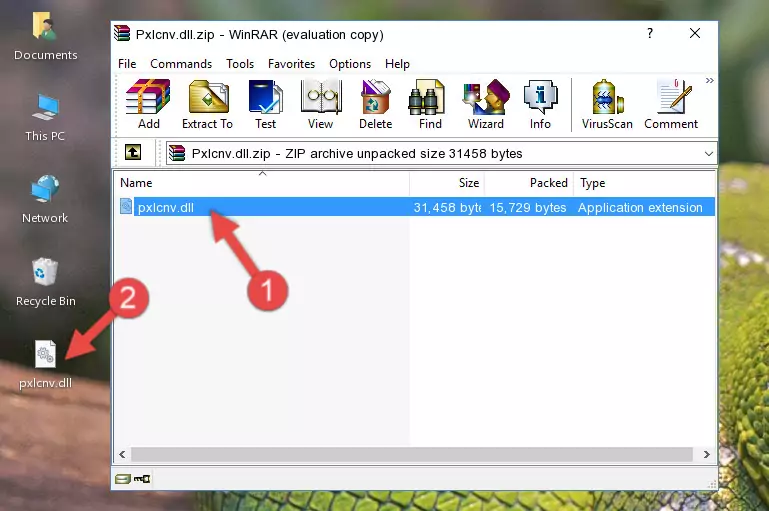This screenshot has width=769, height=511.
Task: Open the Comment tool
Action: coord(671,104)
